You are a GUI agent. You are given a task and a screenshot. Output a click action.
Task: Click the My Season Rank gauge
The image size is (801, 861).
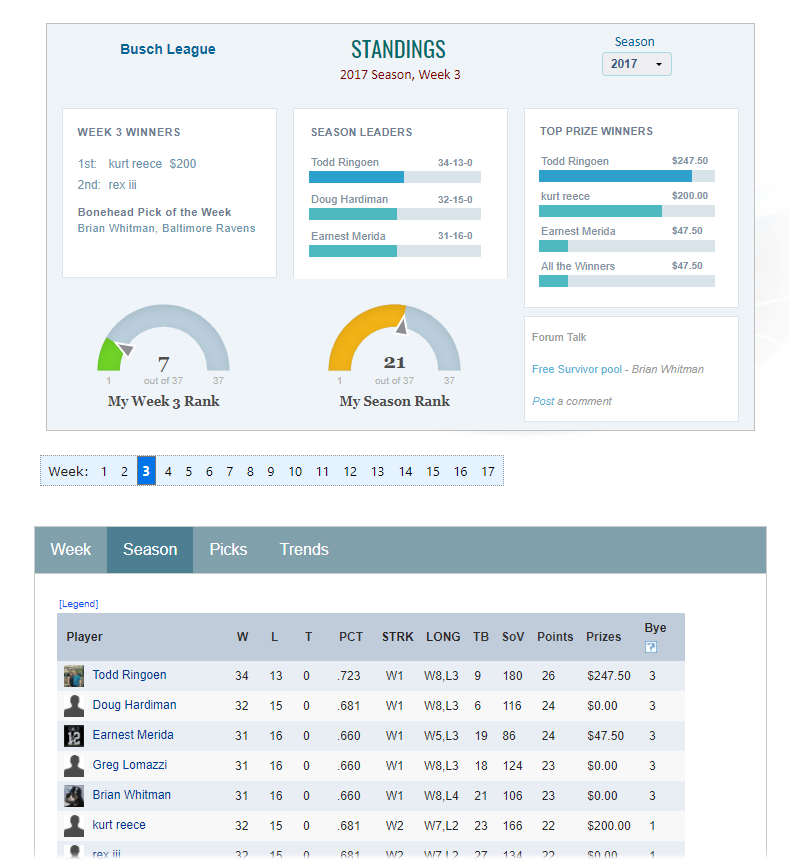394,344
